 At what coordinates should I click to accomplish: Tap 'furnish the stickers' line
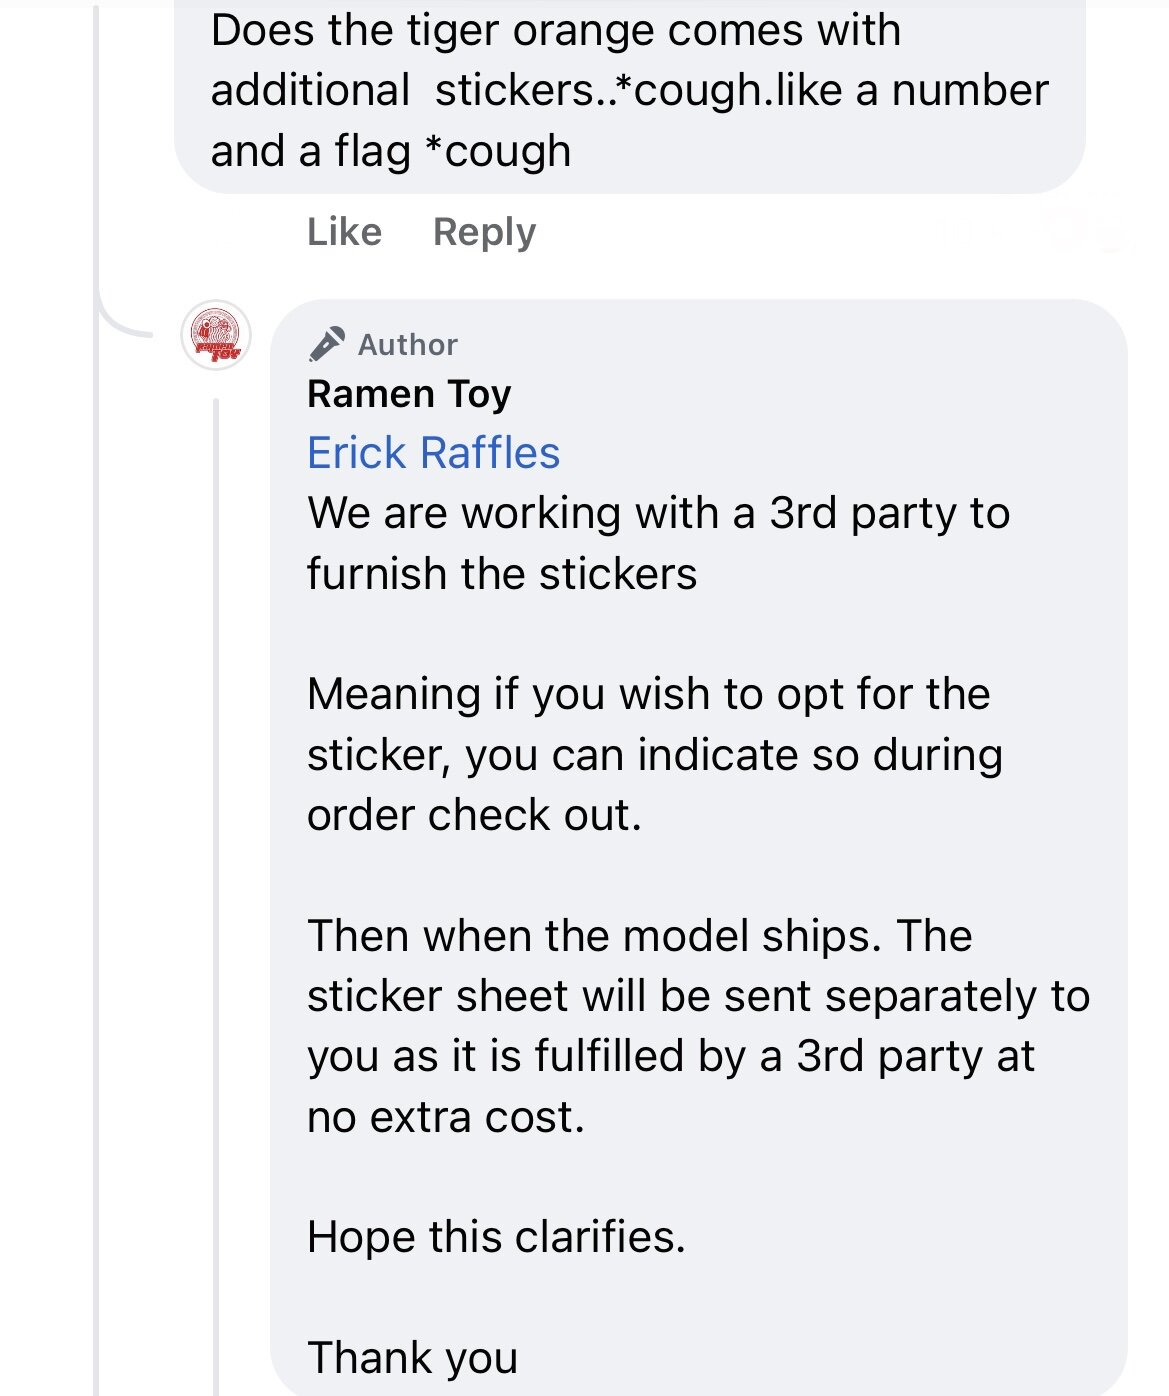pos(501,574)
